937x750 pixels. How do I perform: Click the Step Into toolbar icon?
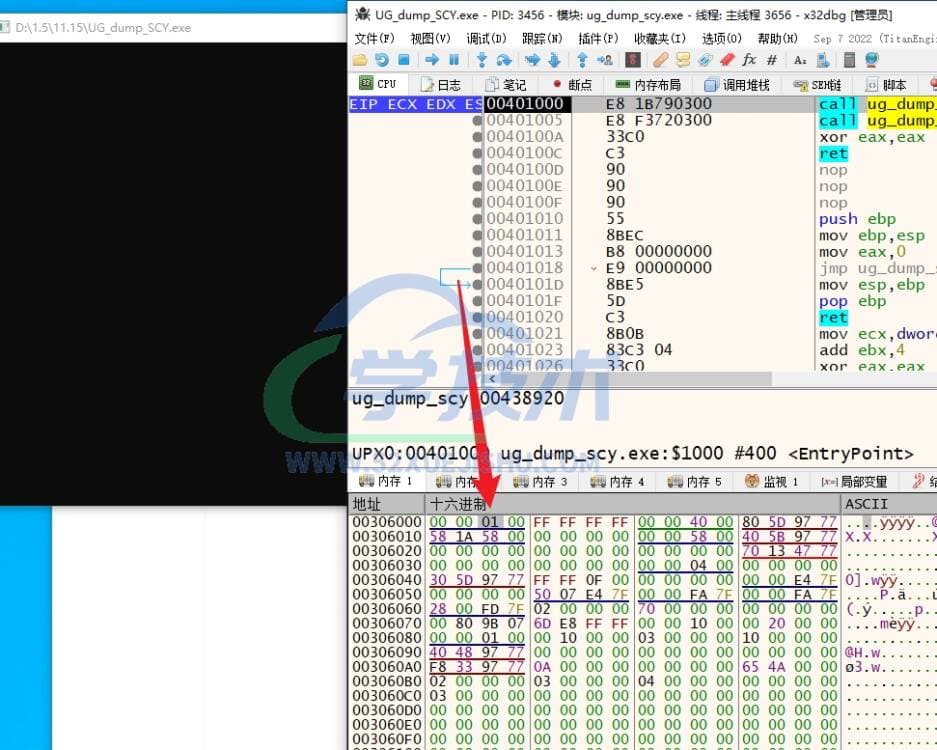[482, 60]
